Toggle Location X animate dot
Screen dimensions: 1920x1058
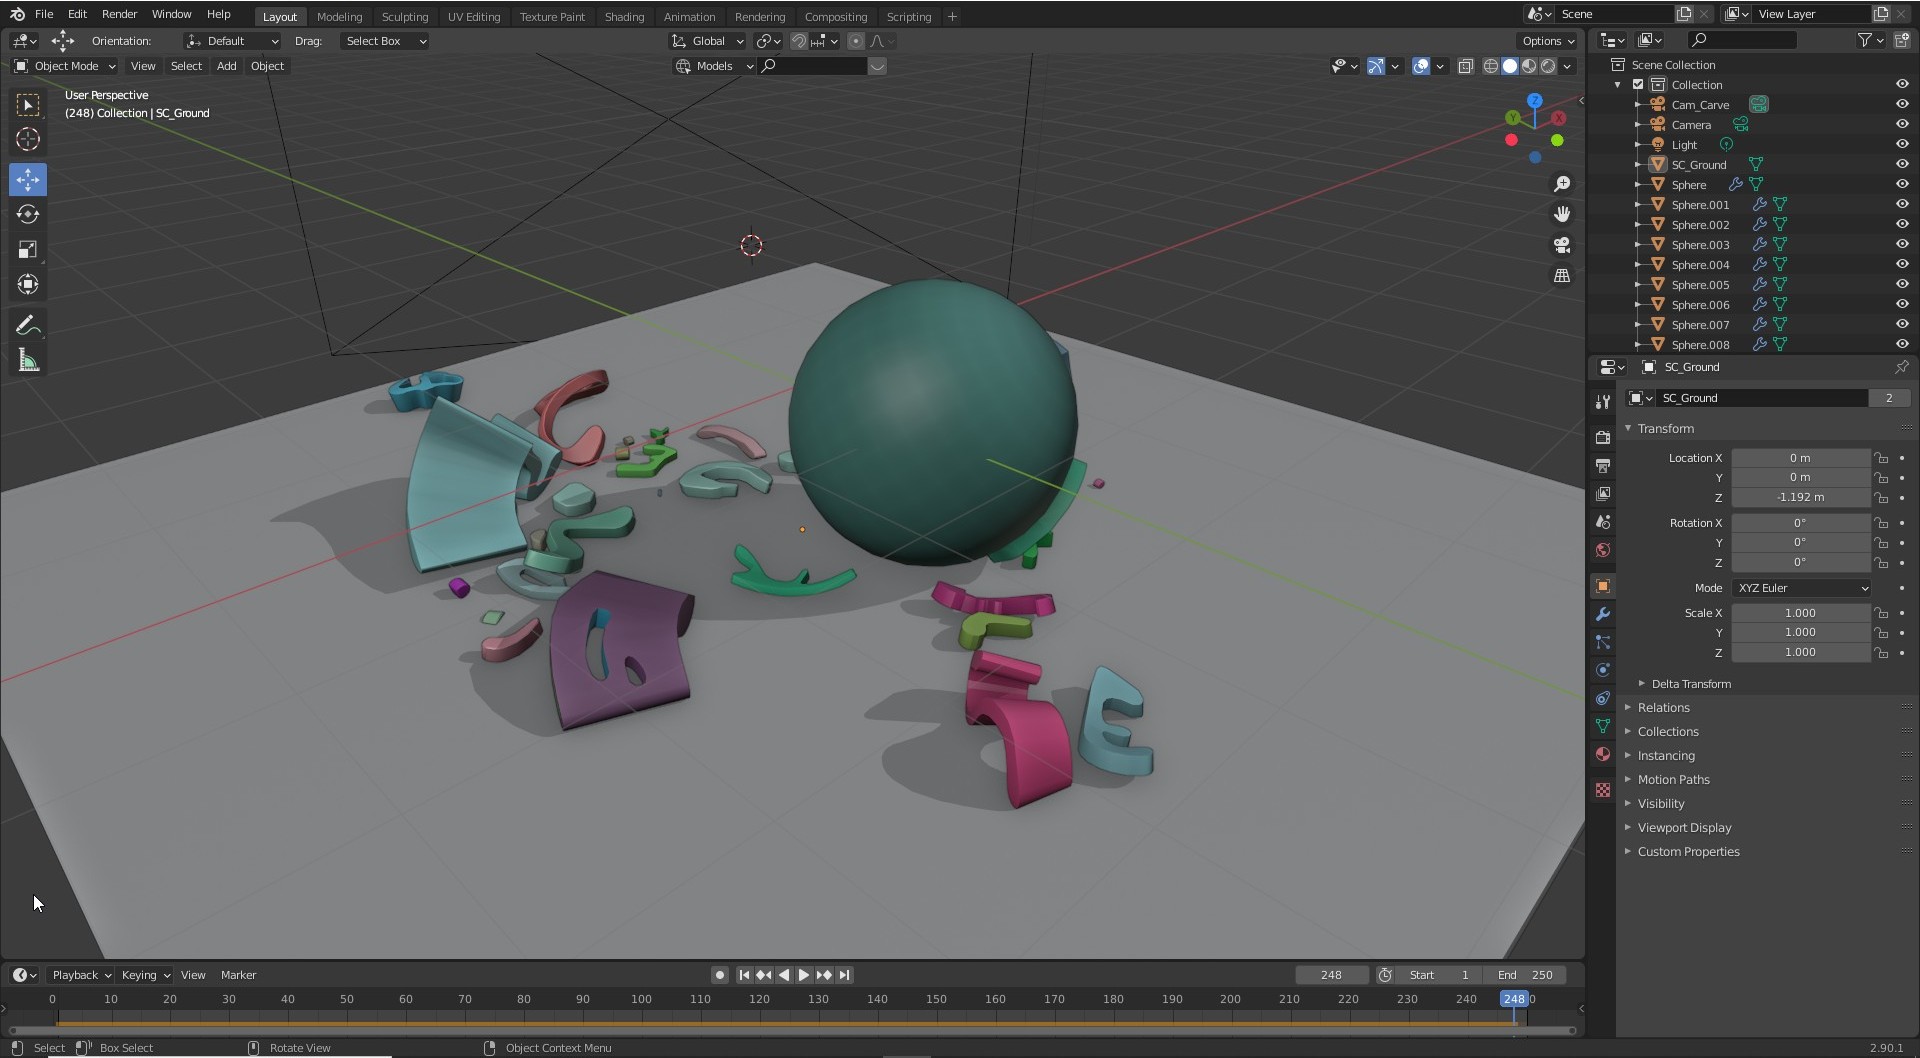(x=1902, y=458)
